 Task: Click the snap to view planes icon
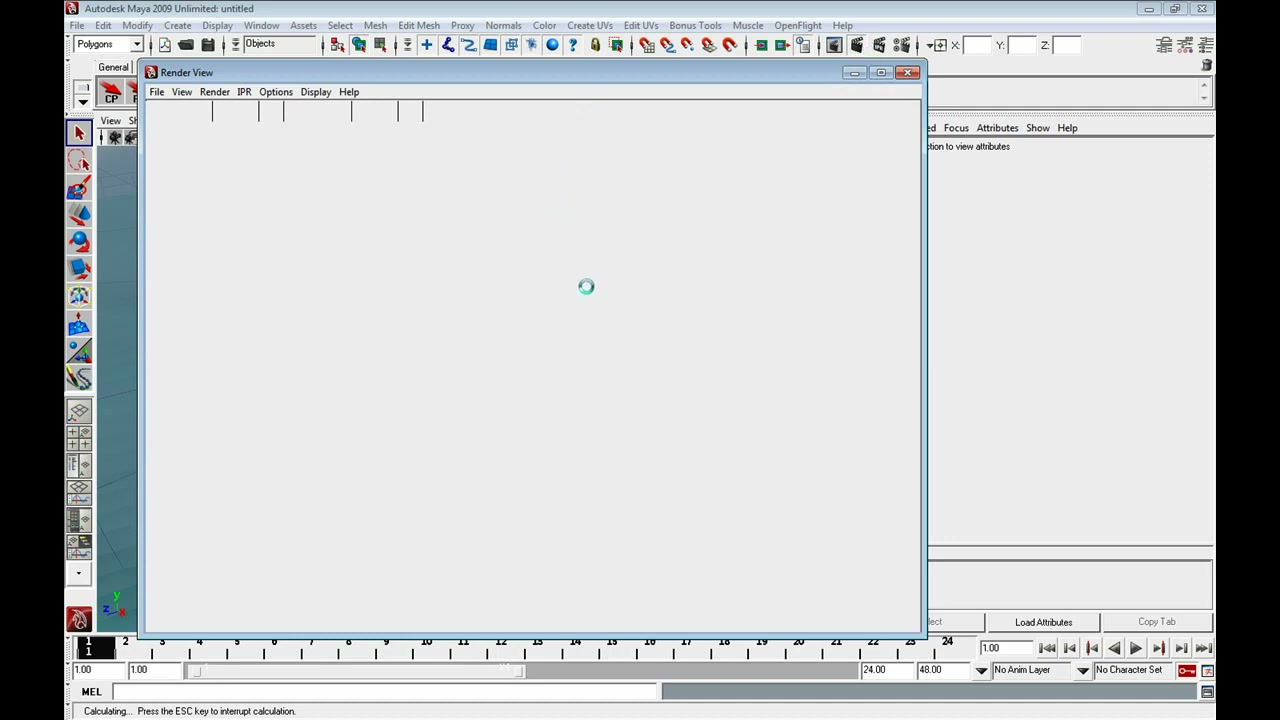tap(709, 45)
